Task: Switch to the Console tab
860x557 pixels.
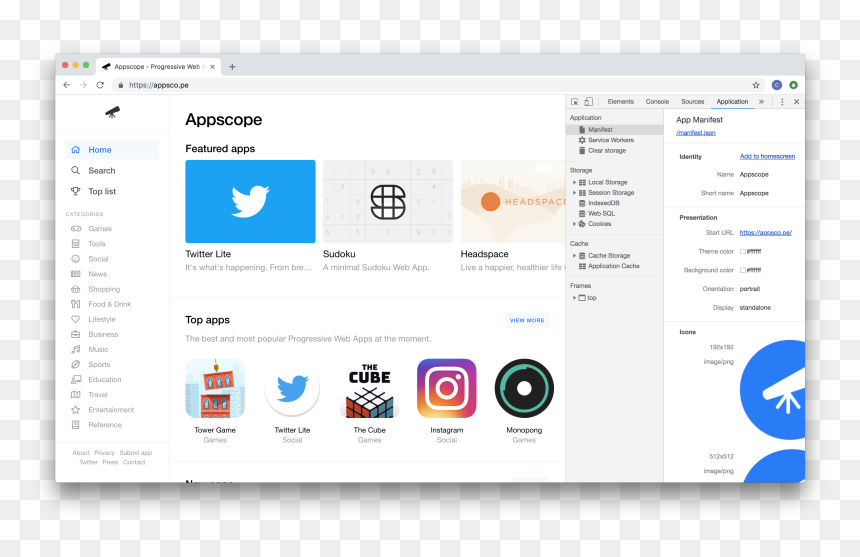Action: tap(657, 102)
